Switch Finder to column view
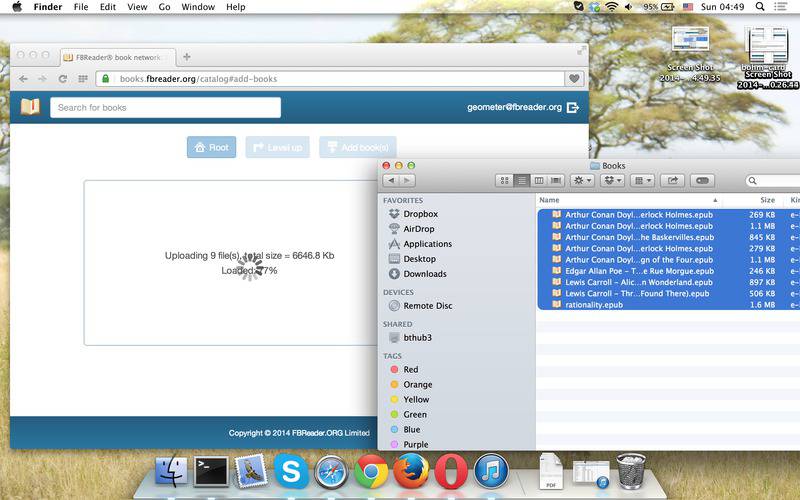 point(539,180)
